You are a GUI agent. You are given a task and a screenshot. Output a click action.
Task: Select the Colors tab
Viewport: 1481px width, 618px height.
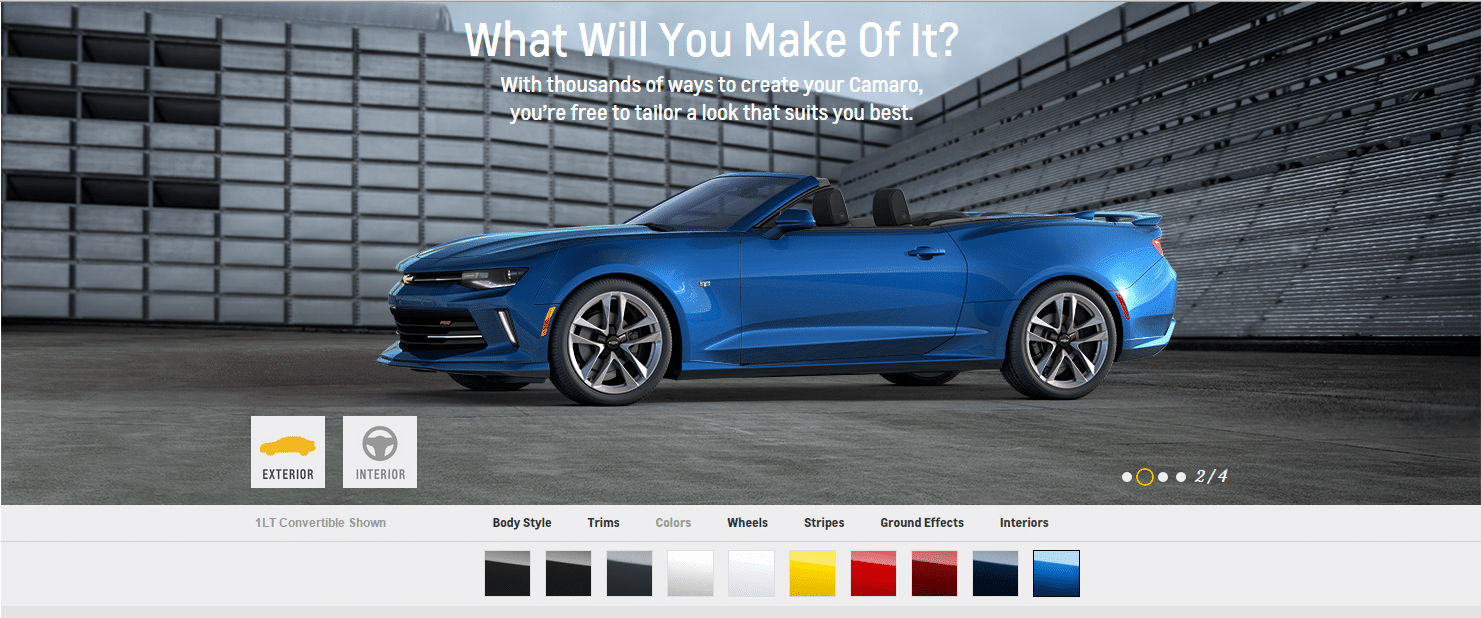tap(673, 523)
